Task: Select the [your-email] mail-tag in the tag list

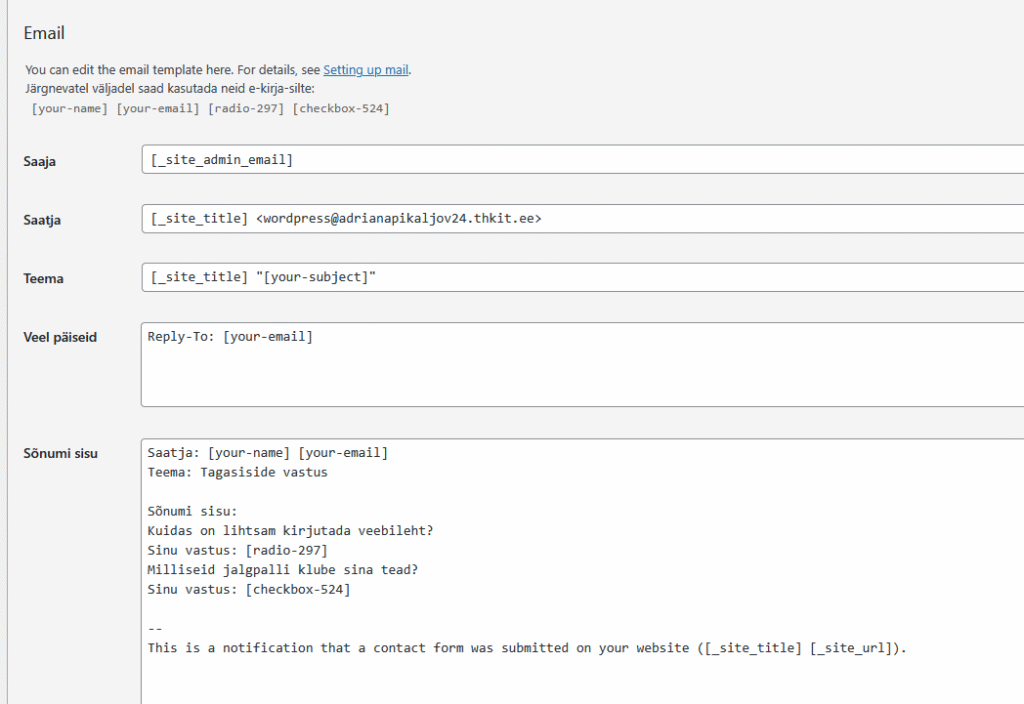Action: coord(158,108)
